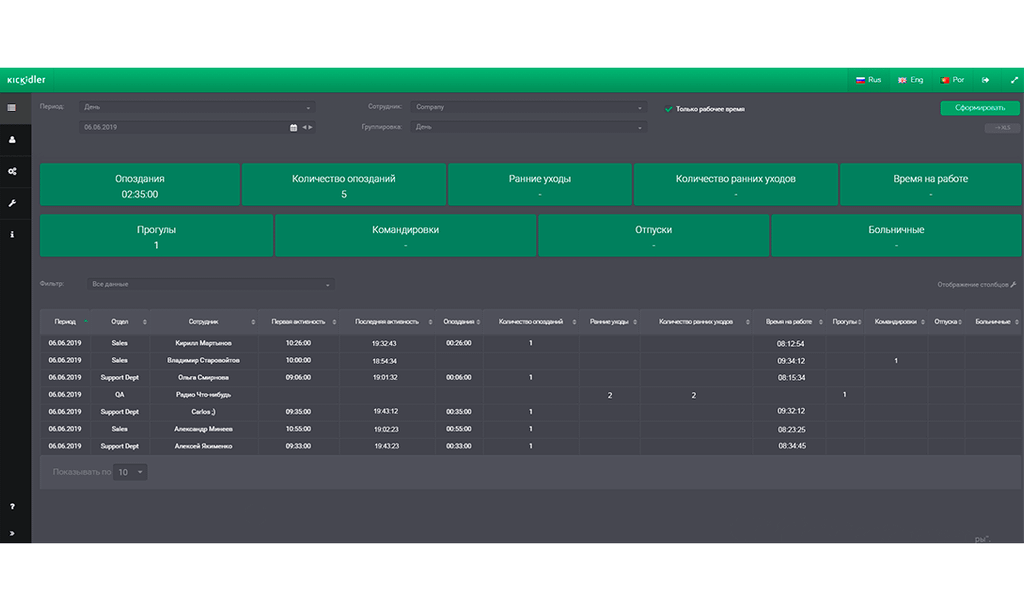The width and height of the screenshot is (1024, 611).
Task: Select employee 'Радио Что-нибудь' in table
Action: 204,395
